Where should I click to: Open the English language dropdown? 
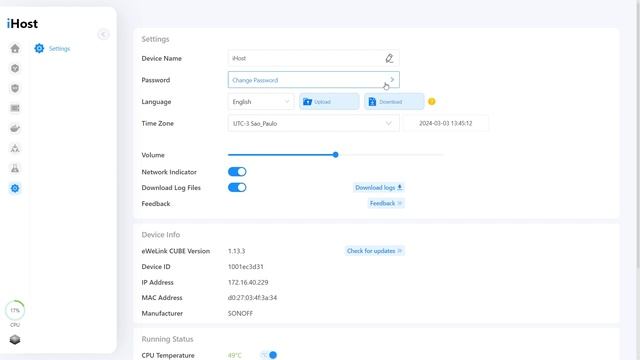point(261,102)
